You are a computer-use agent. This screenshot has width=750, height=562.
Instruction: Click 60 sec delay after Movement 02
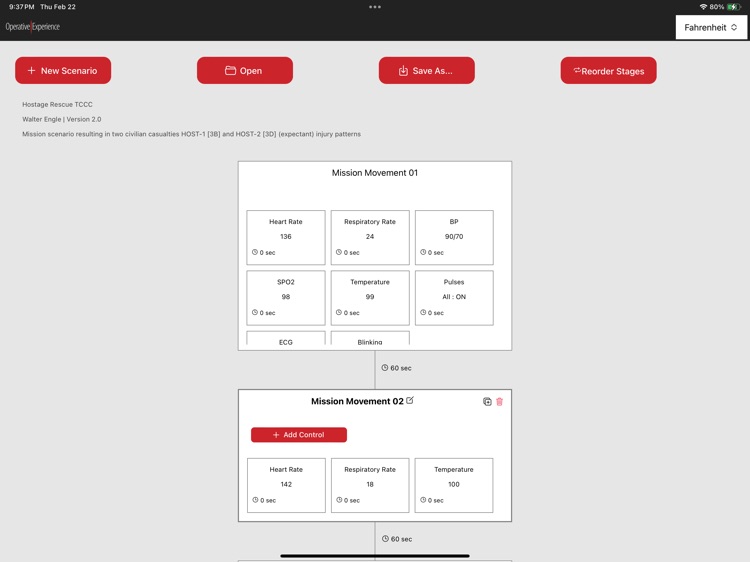pyautogui.click(x=397, y=539)
